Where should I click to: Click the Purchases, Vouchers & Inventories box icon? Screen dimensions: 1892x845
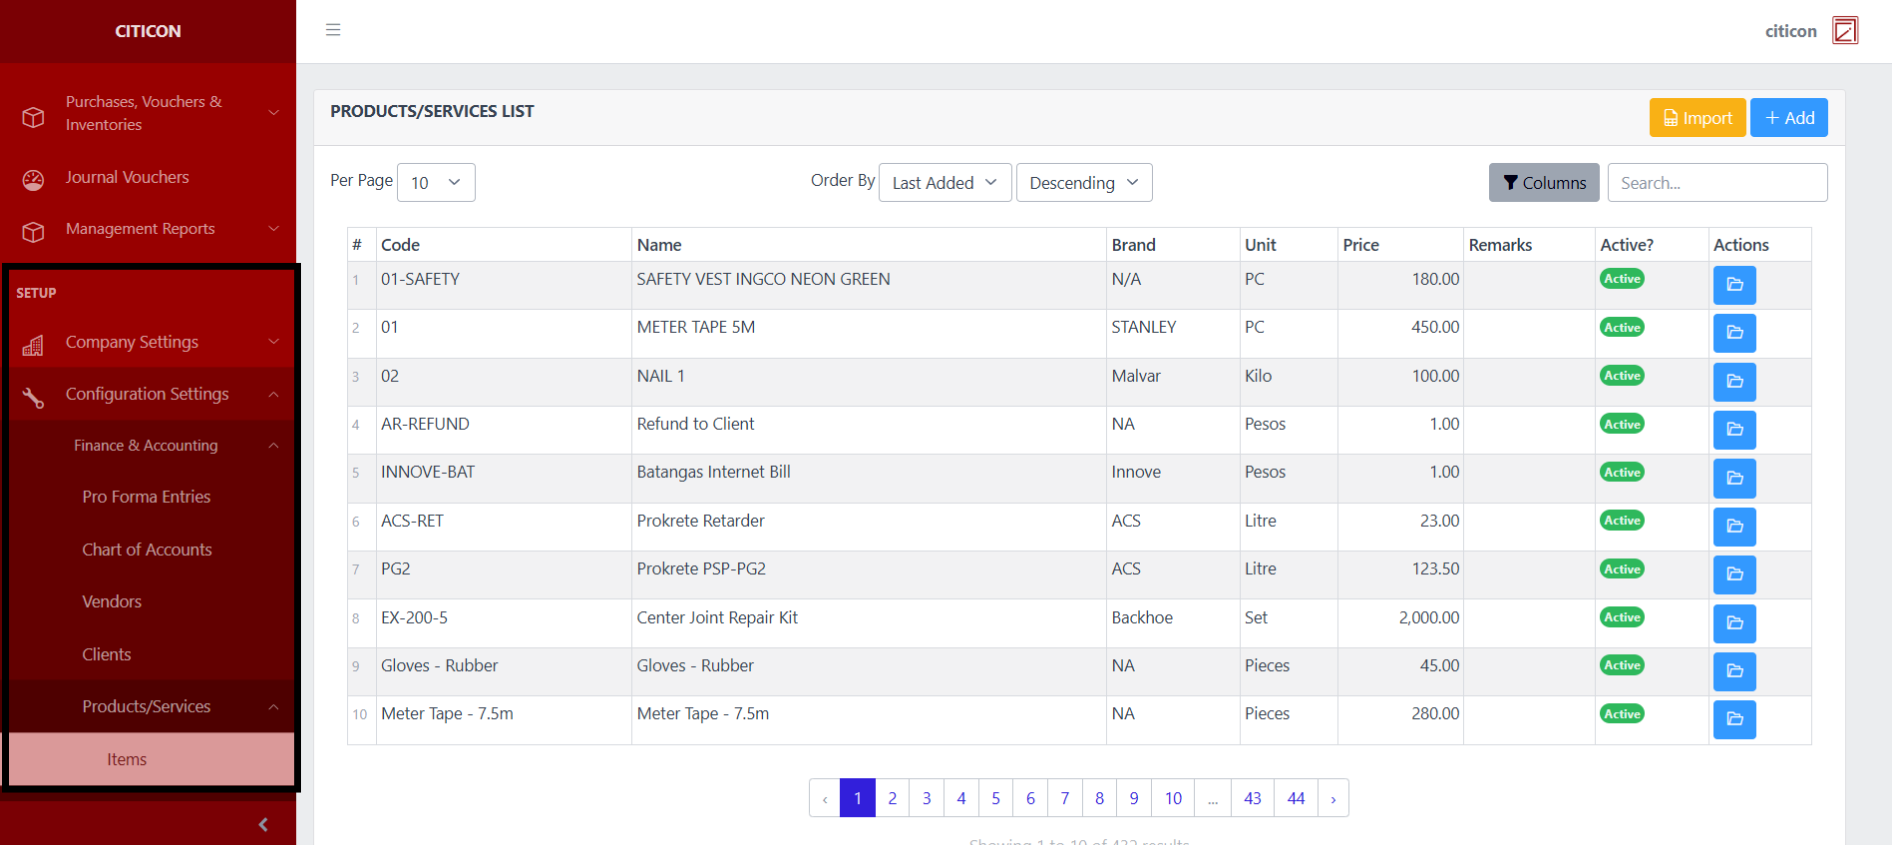[33, 117]
